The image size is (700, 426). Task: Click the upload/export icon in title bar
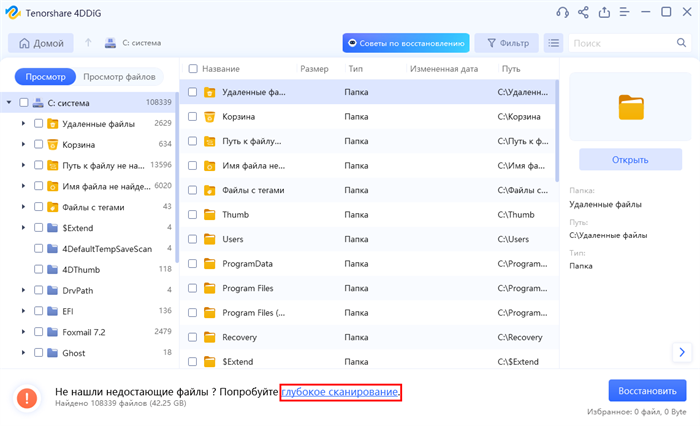(x=604, y=13)
